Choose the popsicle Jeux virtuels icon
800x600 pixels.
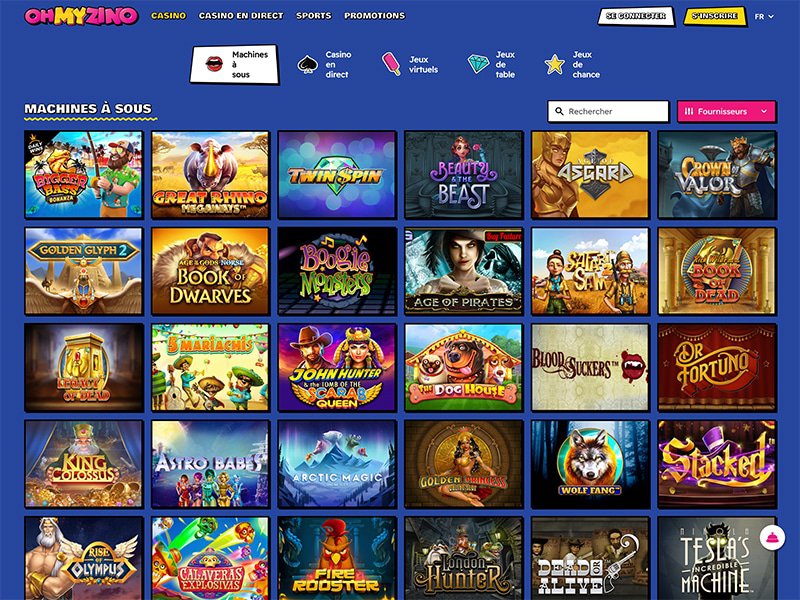391,64
